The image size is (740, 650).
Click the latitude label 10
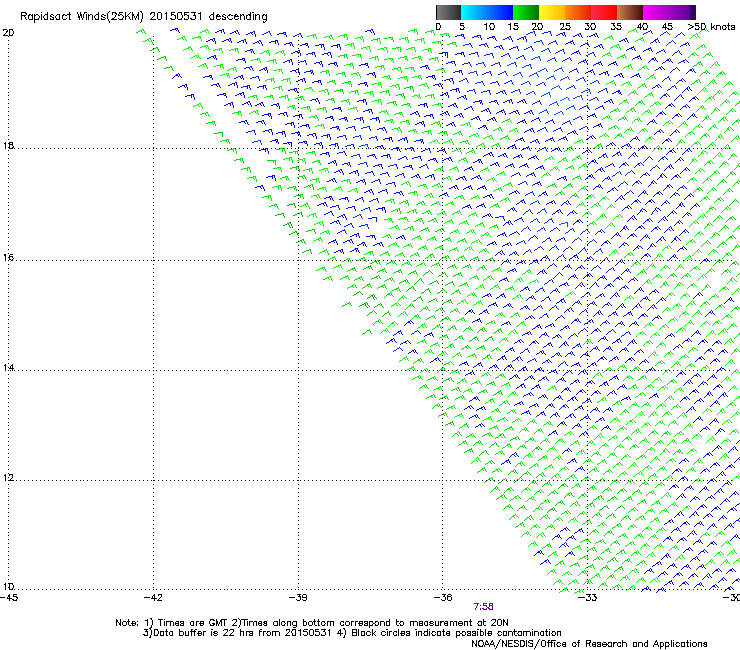point(8,587)
